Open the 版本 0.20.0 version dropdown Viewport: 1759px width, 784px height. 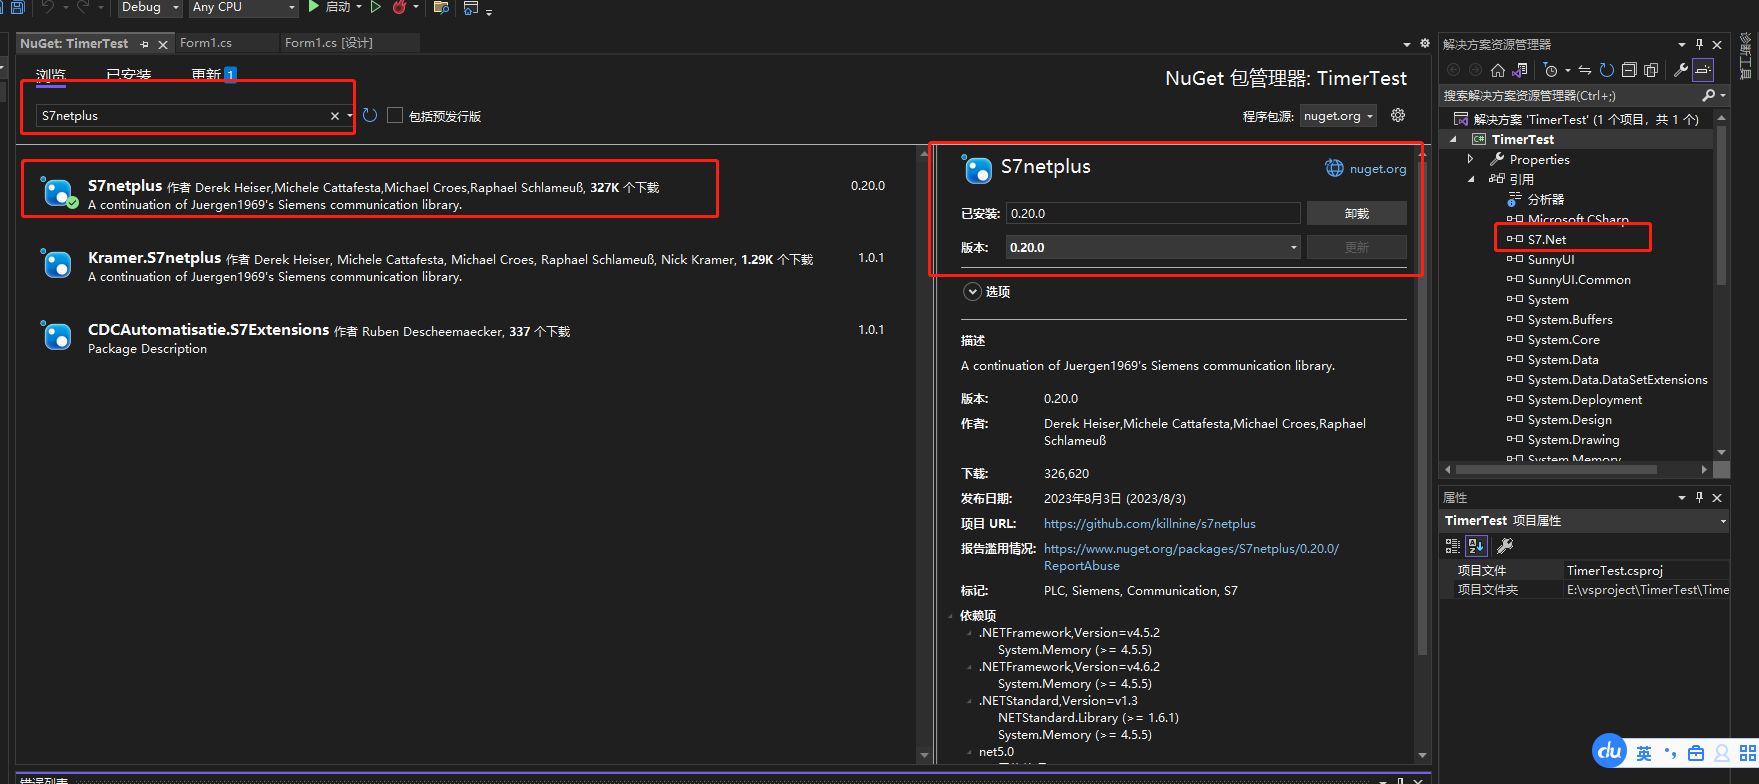point(1152,247)
